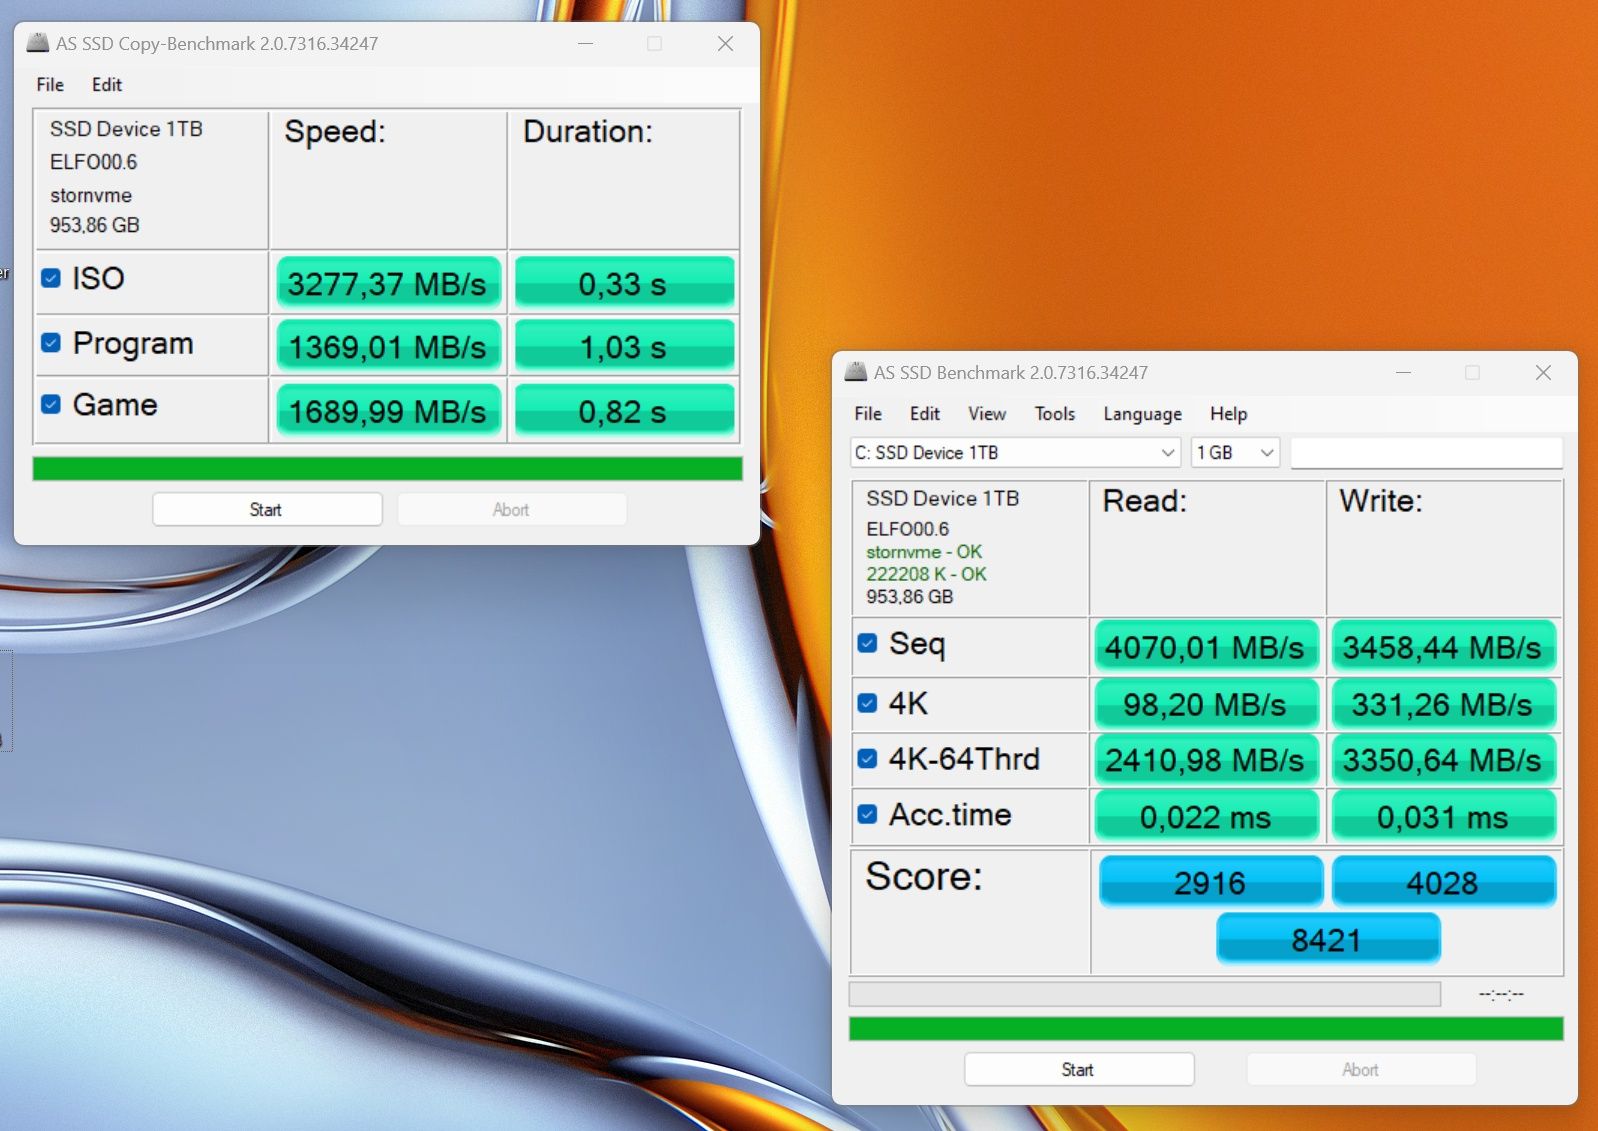Click the green '222208 K - OK' alignment status

[926, 574]
